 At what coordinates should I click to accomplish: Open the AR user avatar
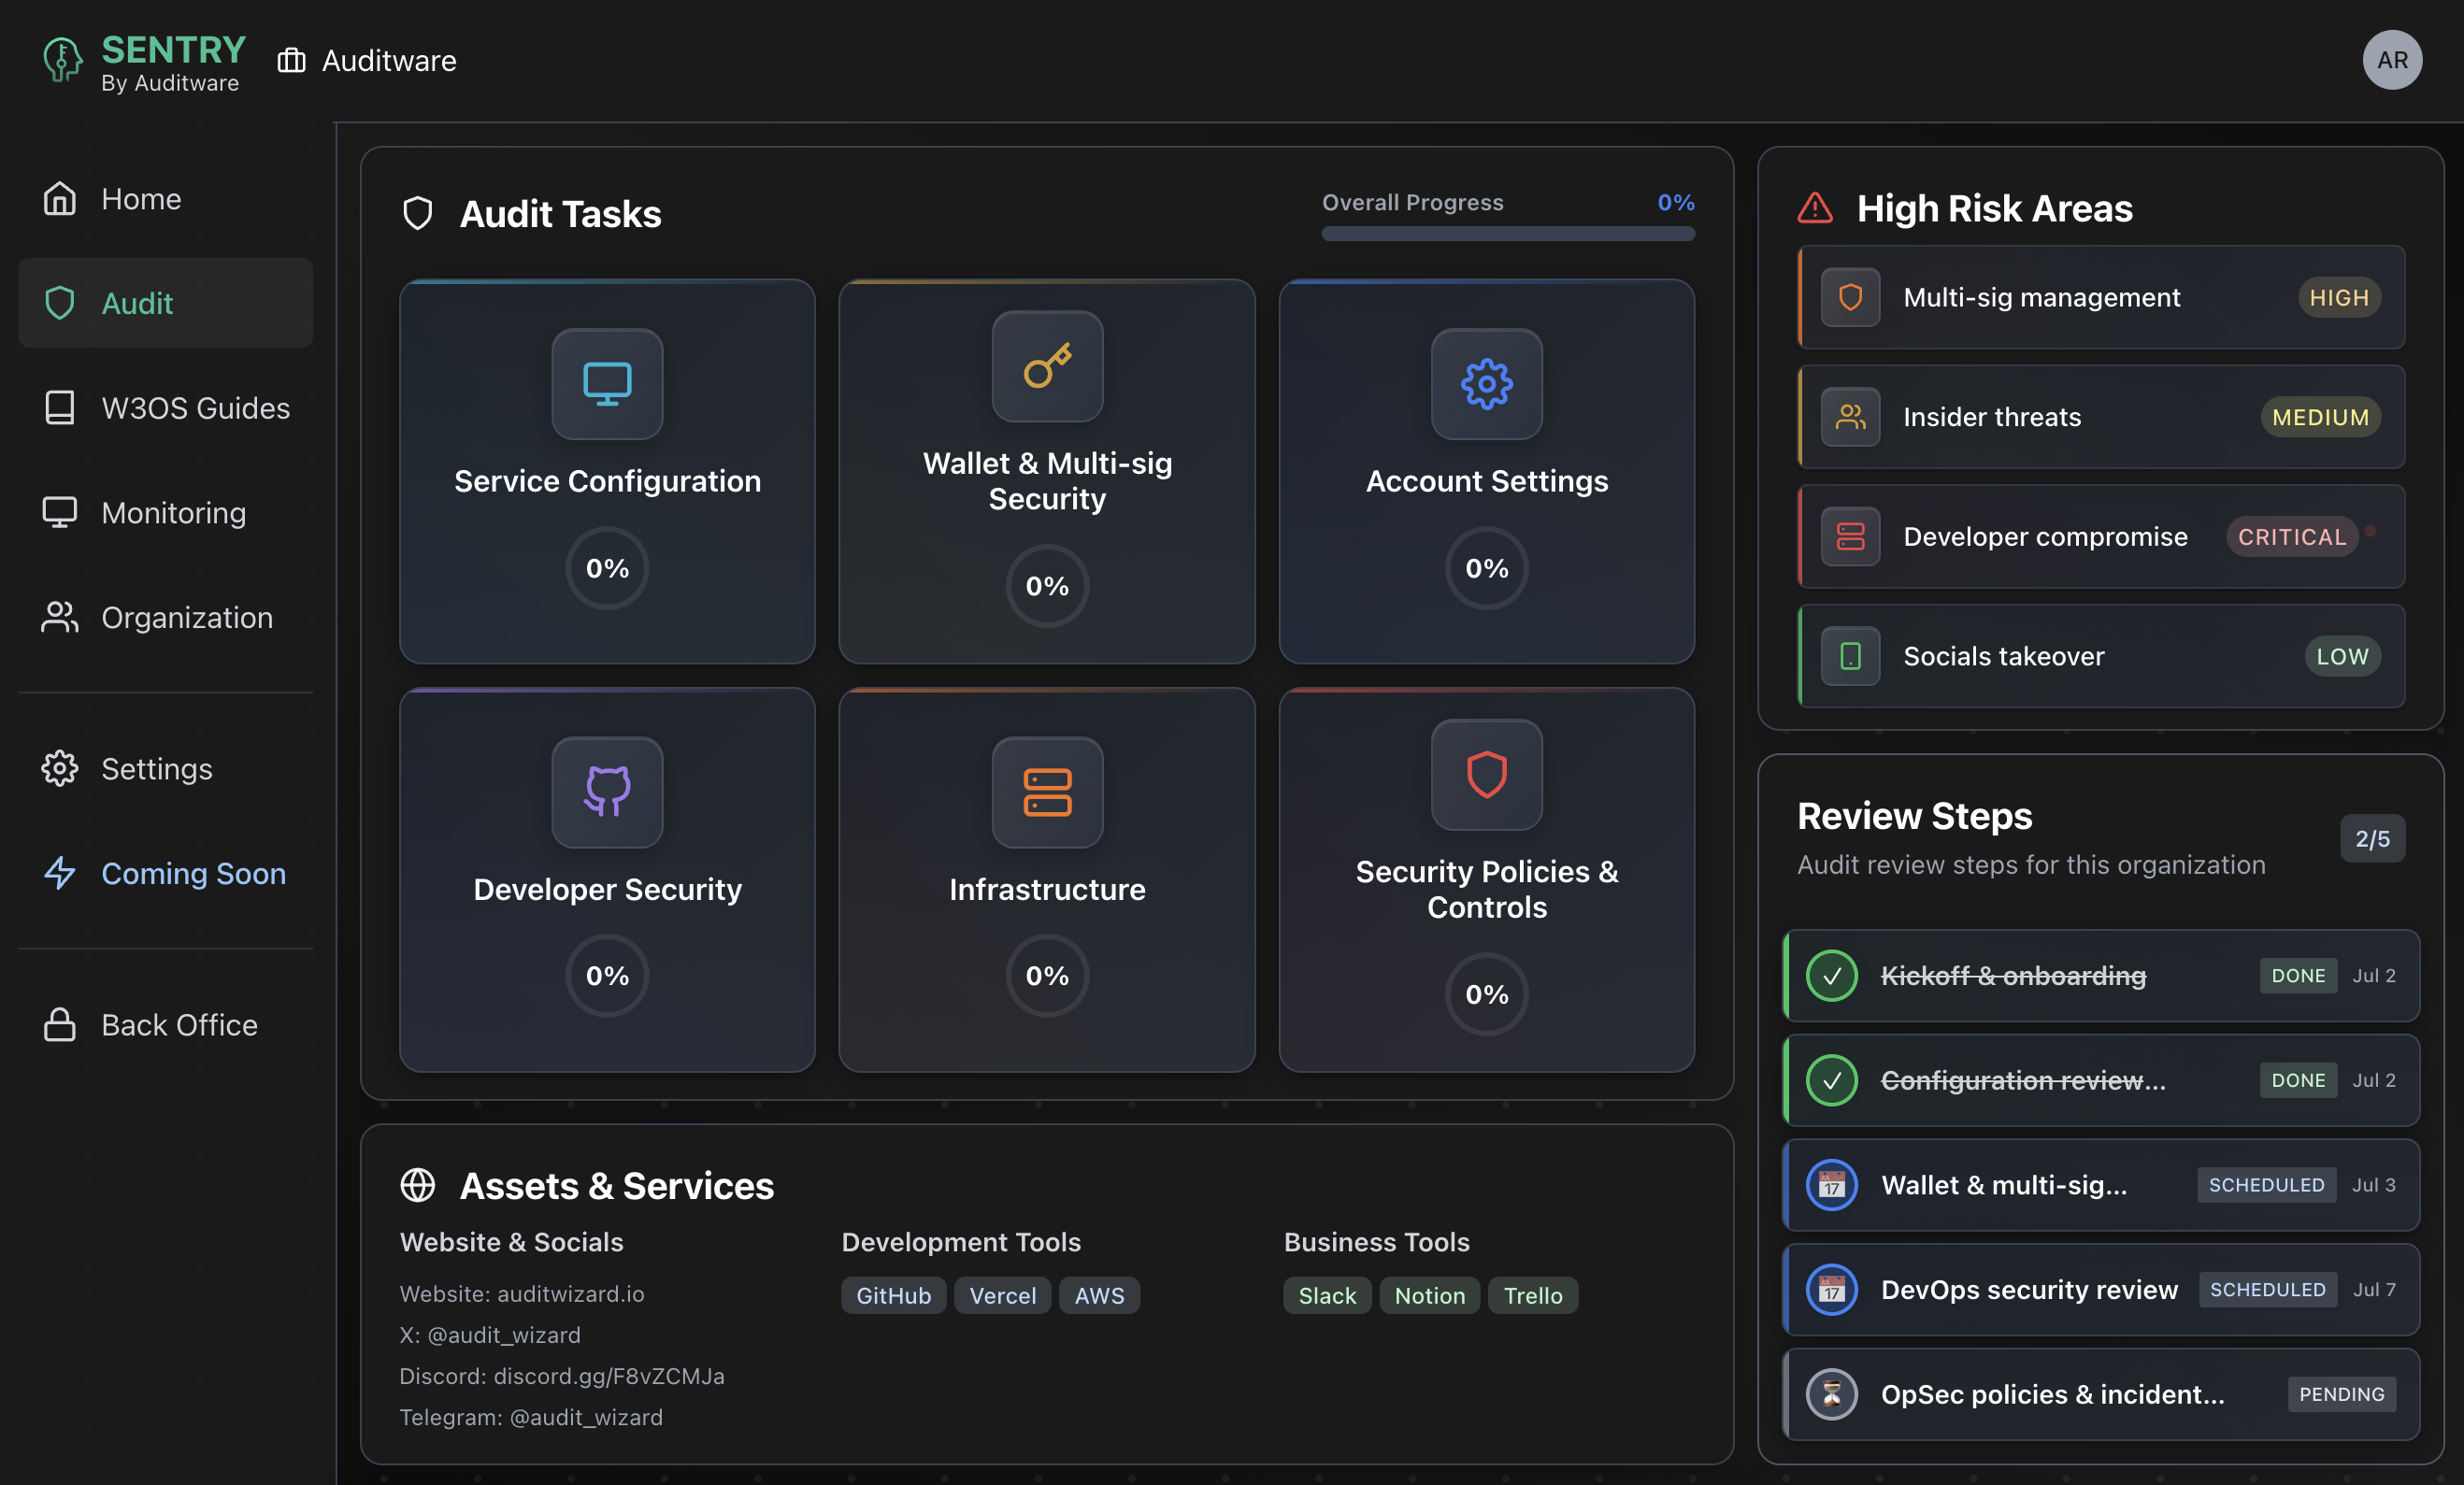coord(2391,60)
